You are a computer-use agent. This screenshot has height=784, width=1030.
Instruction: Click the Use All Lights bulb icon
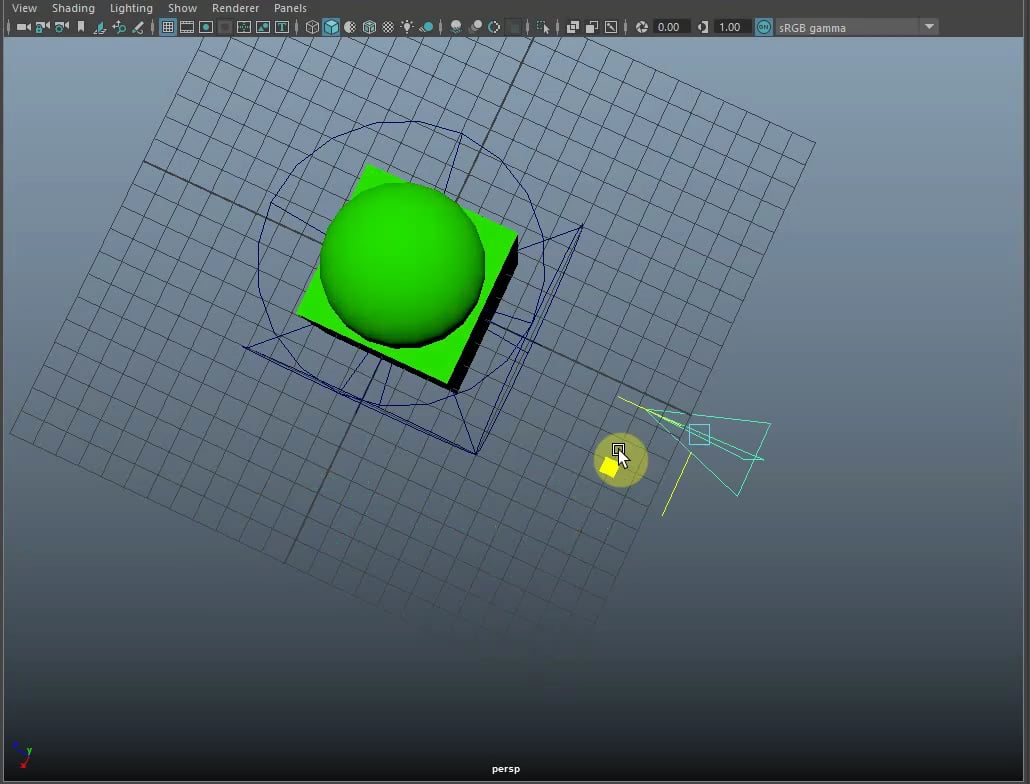click(407, 27)
